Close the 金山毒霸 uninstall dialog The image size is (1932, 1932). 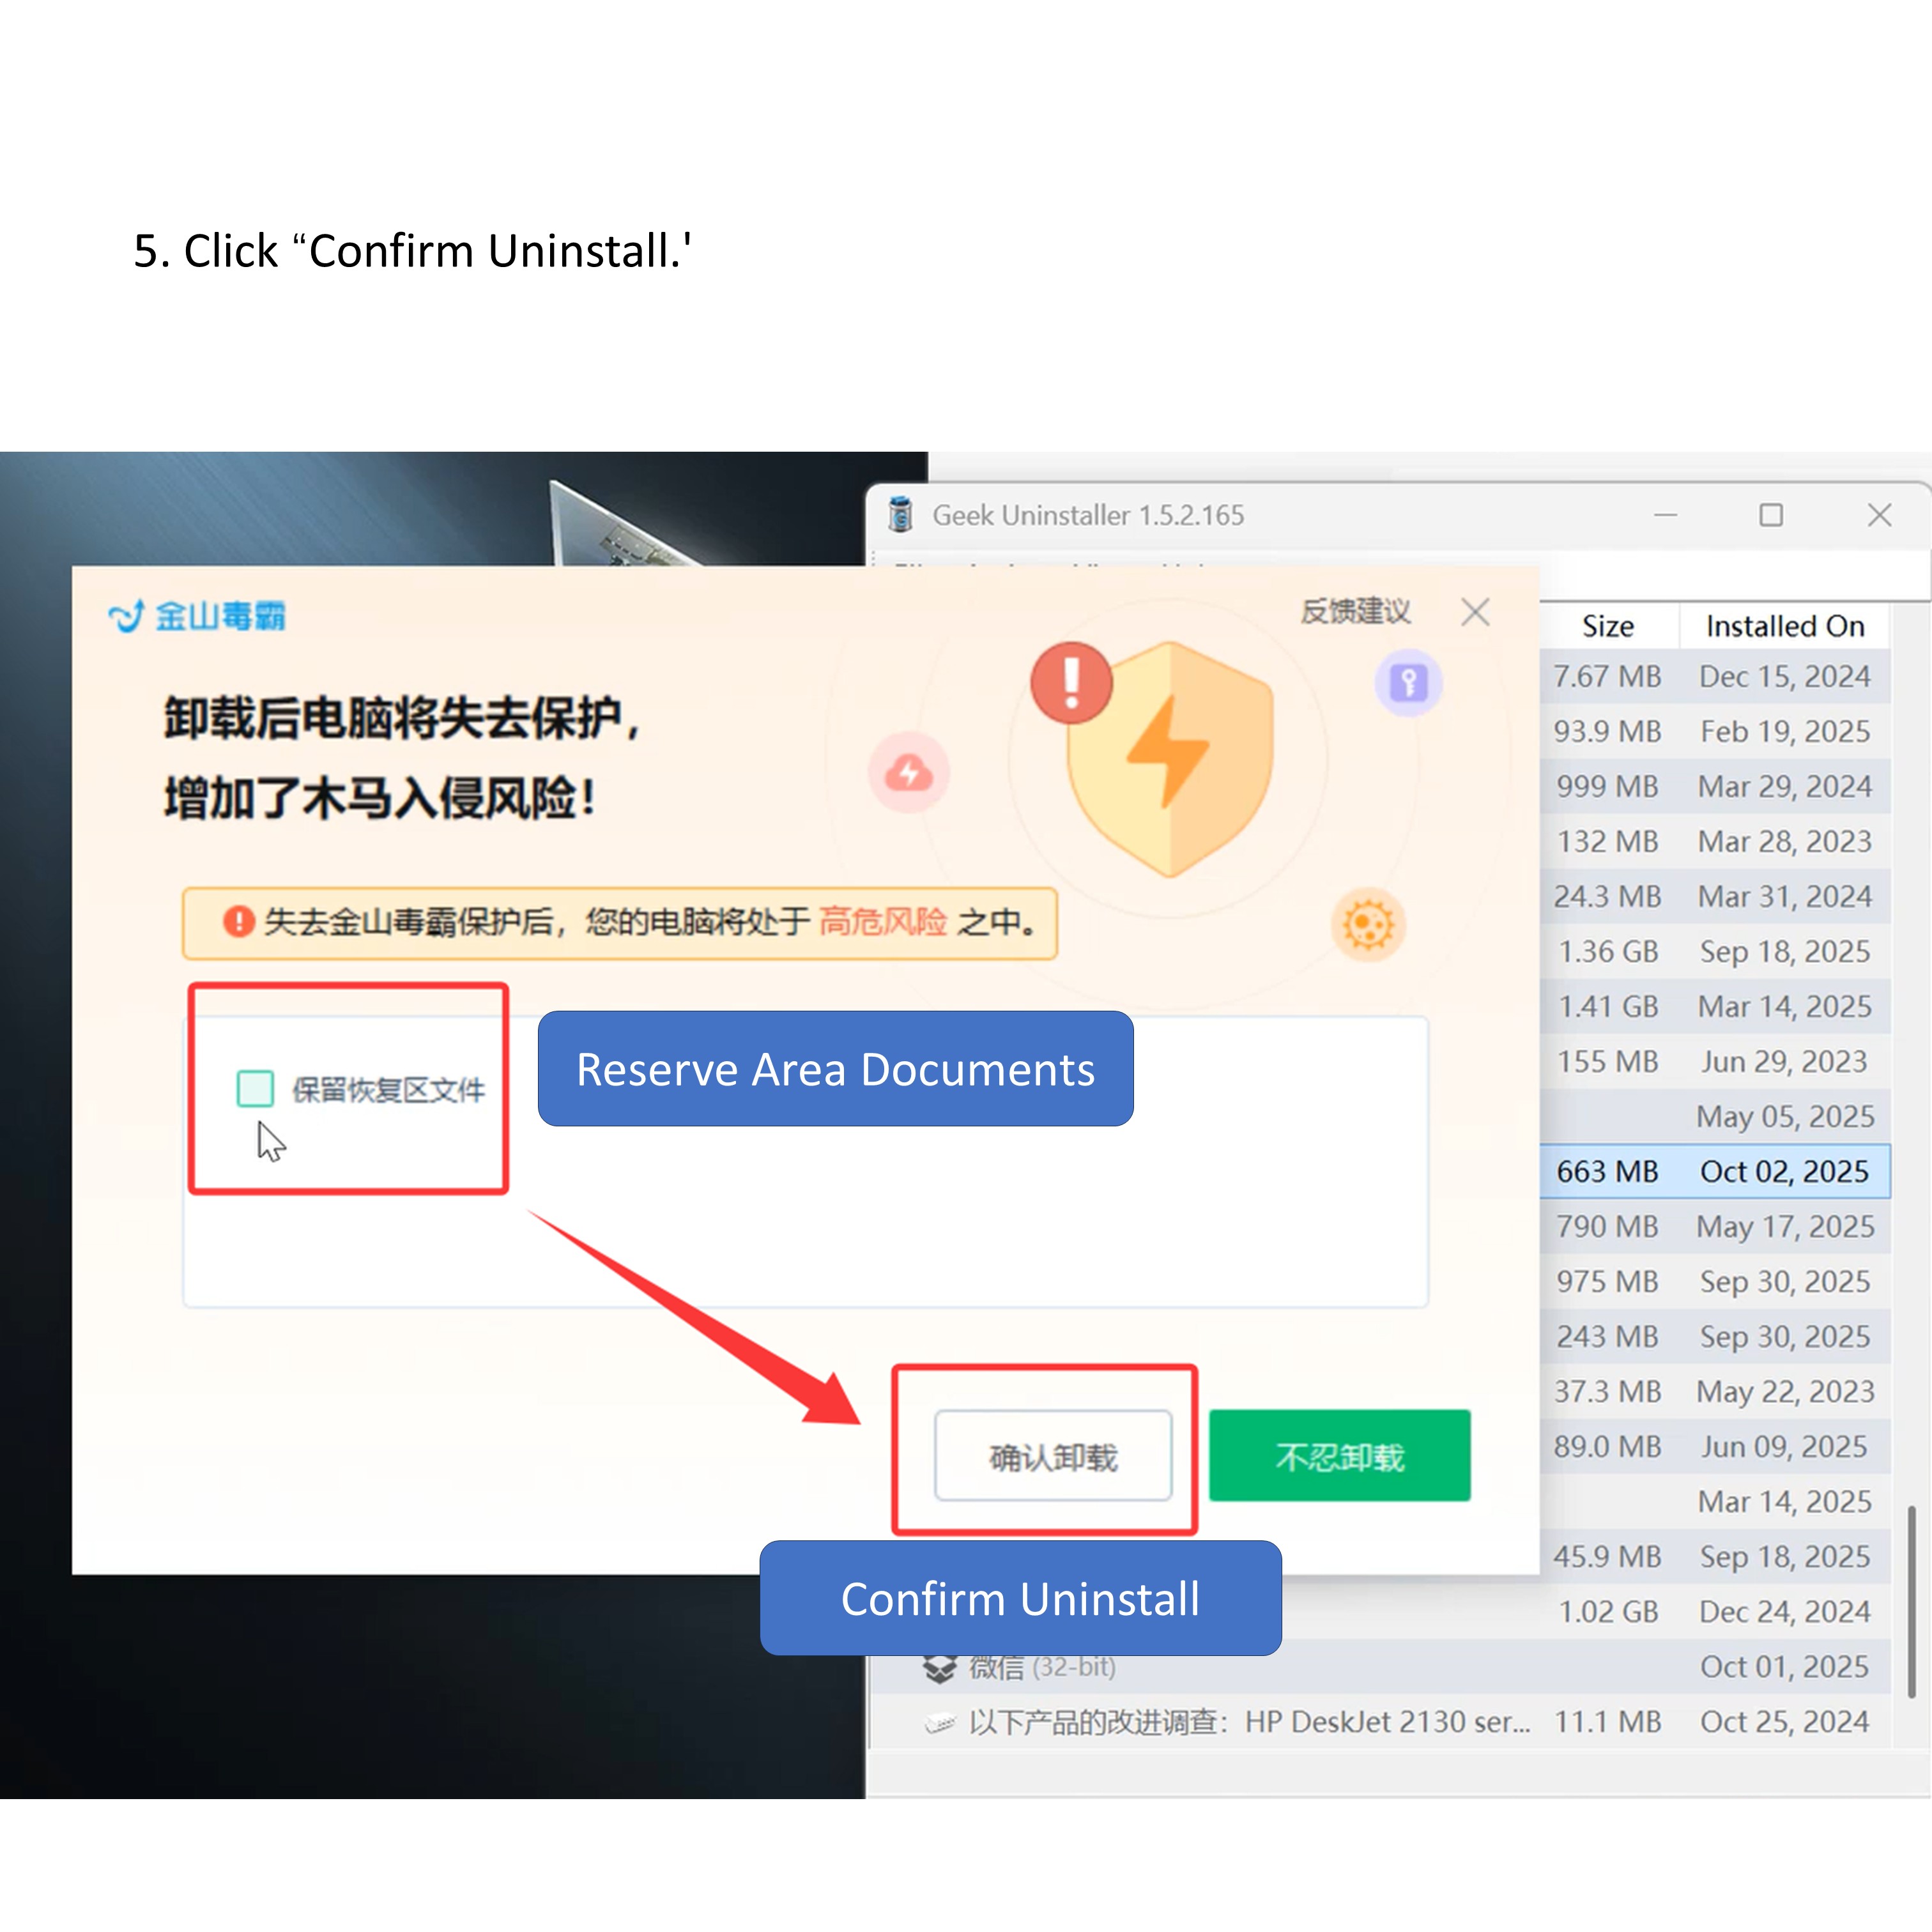click(x=1475, y=612)
